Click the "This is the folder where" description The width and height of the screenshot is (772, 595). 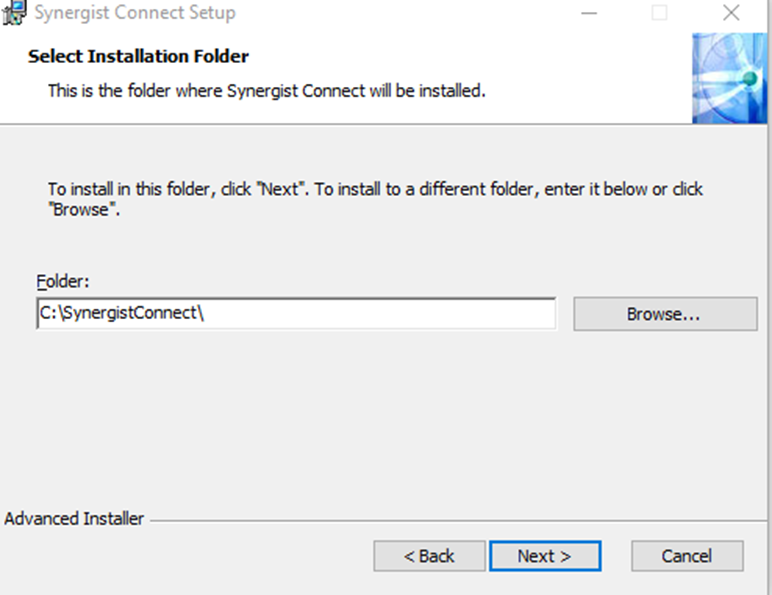click(266, 91)
